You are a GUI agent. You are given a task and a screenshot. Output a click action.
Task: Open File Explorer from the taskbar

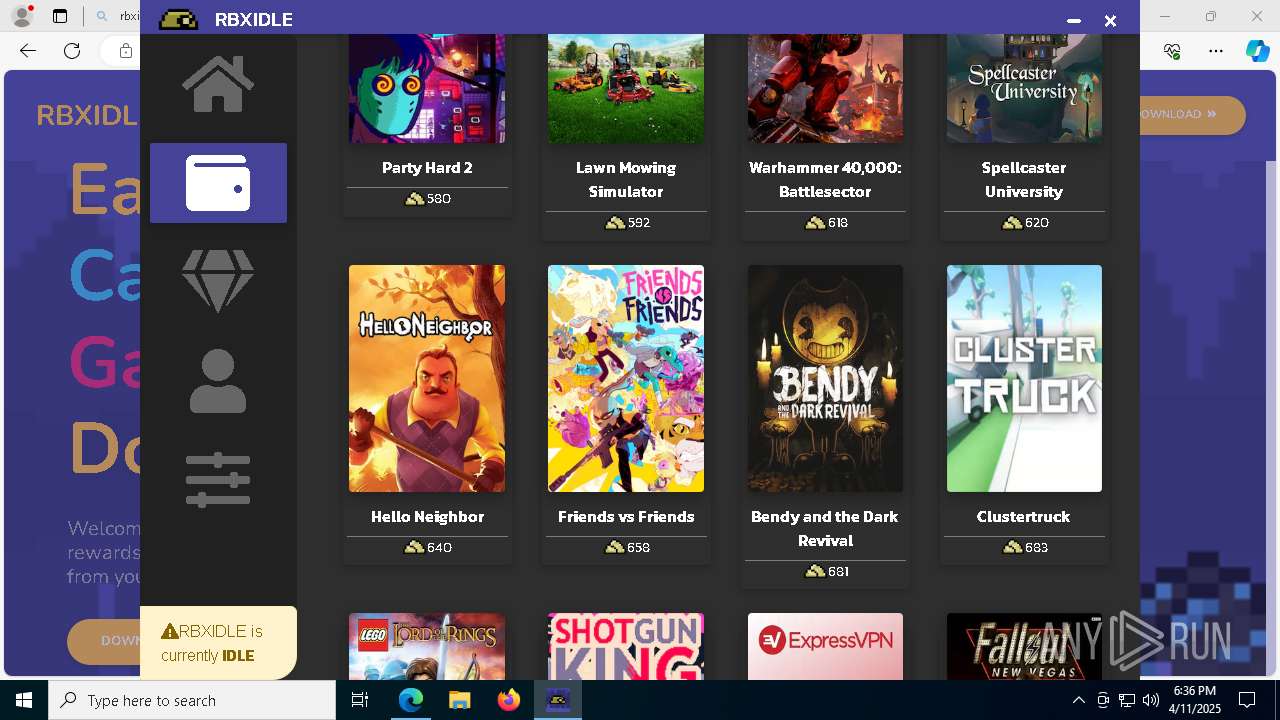pyautogui.click(x=459, y=700)
